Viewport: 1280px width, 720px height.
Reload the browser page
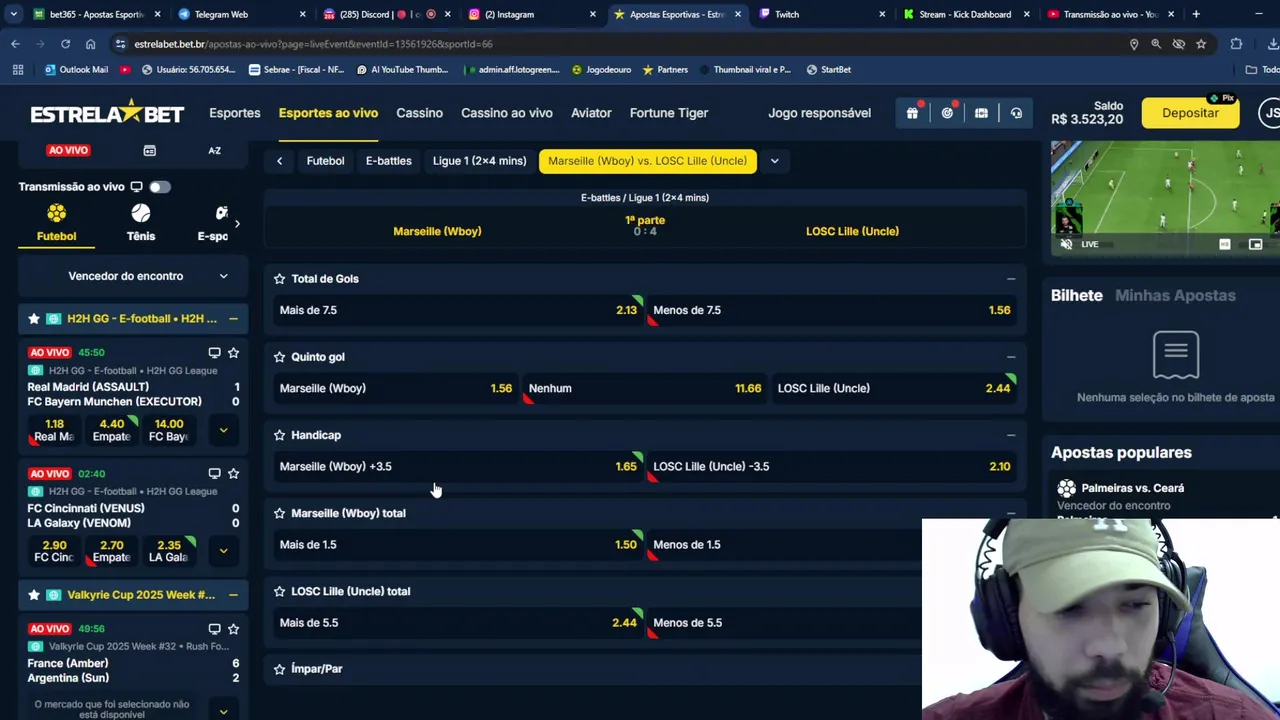click(x=65, y=44)
